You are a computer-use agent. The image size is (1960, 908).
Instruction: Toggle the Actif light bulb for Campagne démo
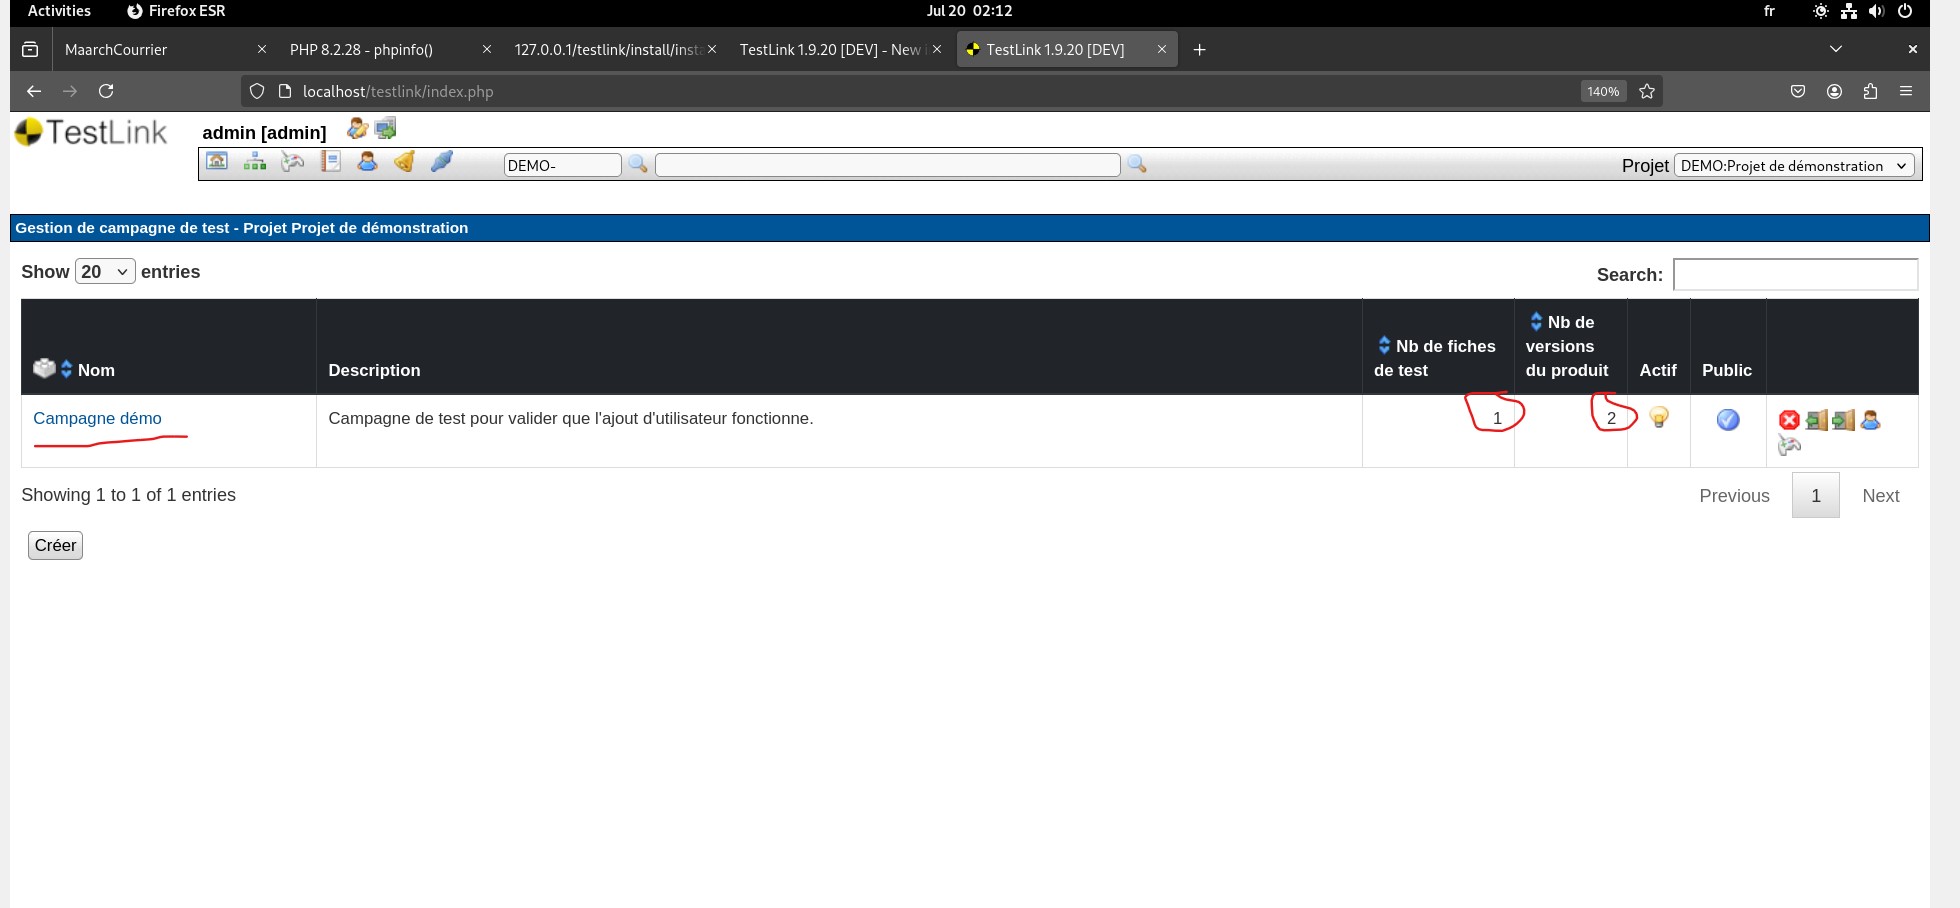click(1658, 418)
